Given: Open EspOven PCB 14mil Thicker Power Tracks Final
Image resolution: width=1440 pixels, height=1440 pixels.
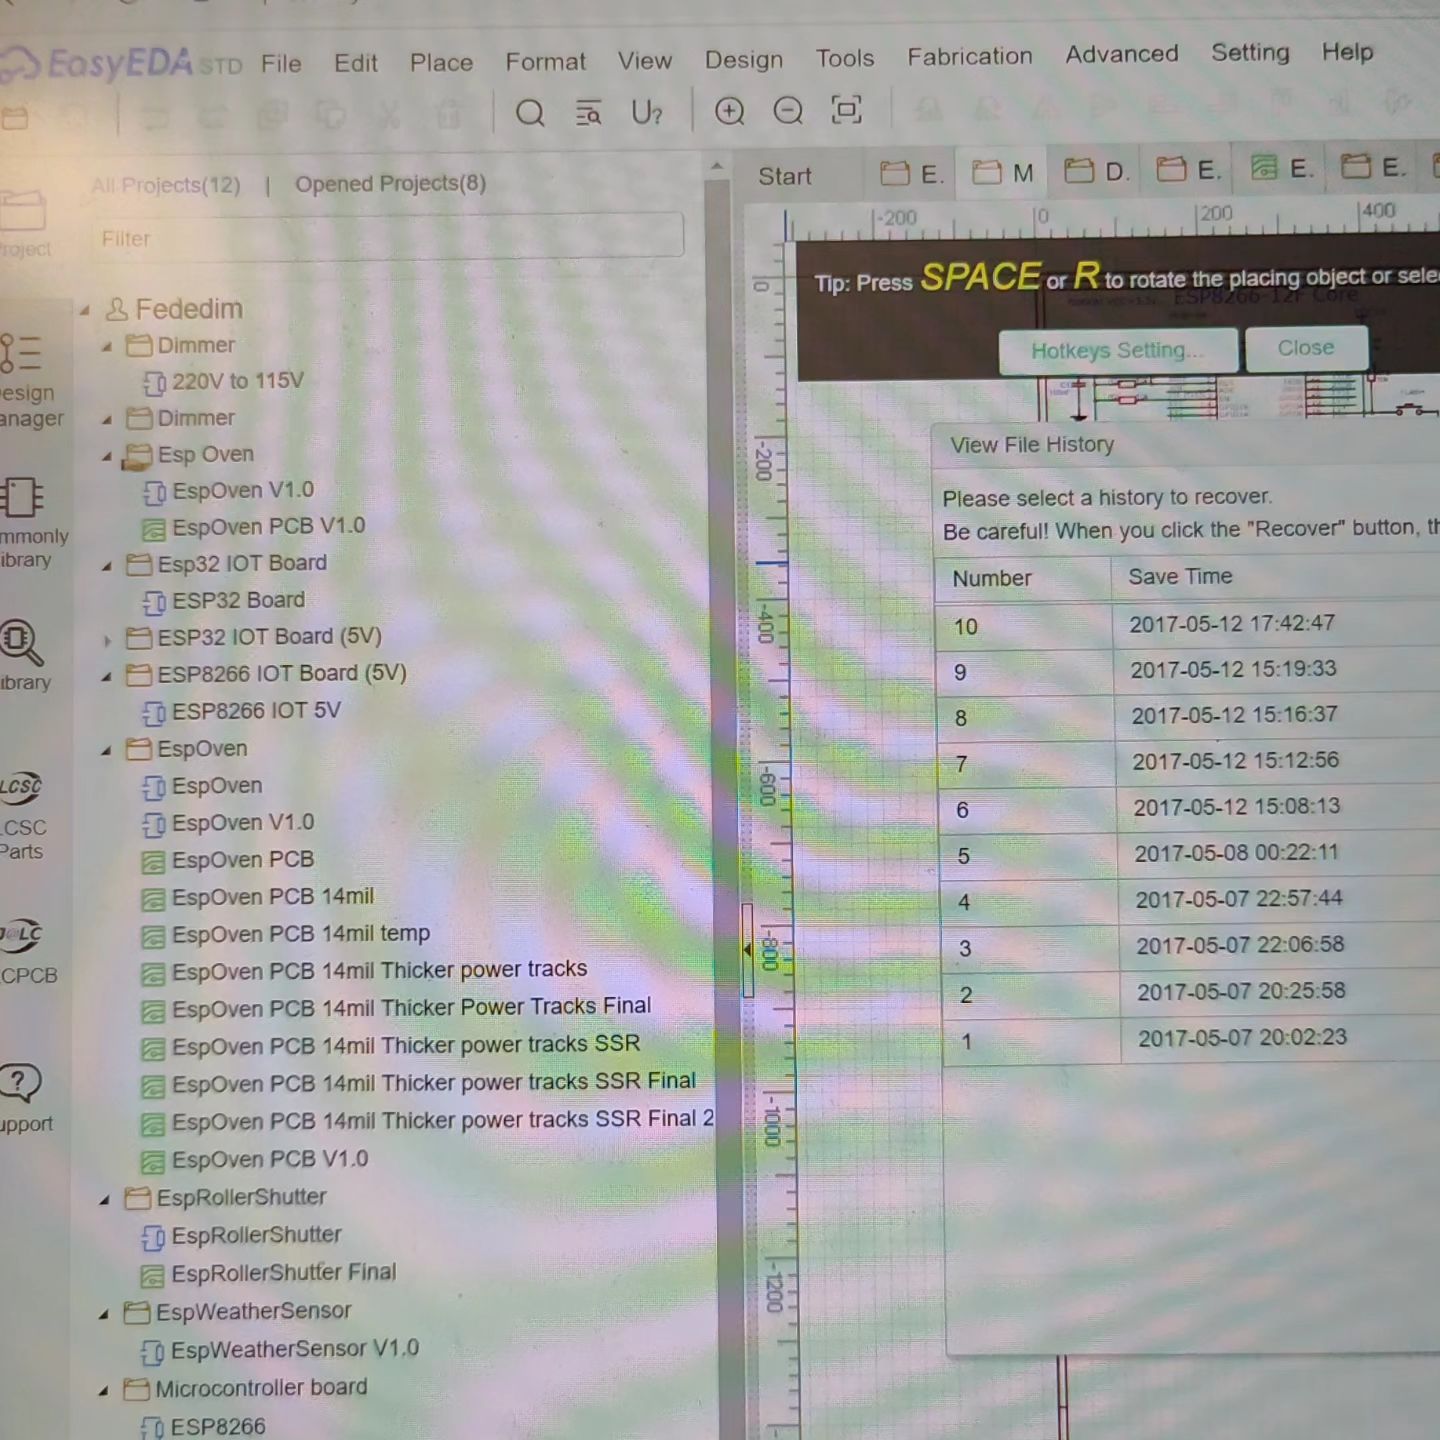Looking at the screenshot, I should [x=396, y=1007].
